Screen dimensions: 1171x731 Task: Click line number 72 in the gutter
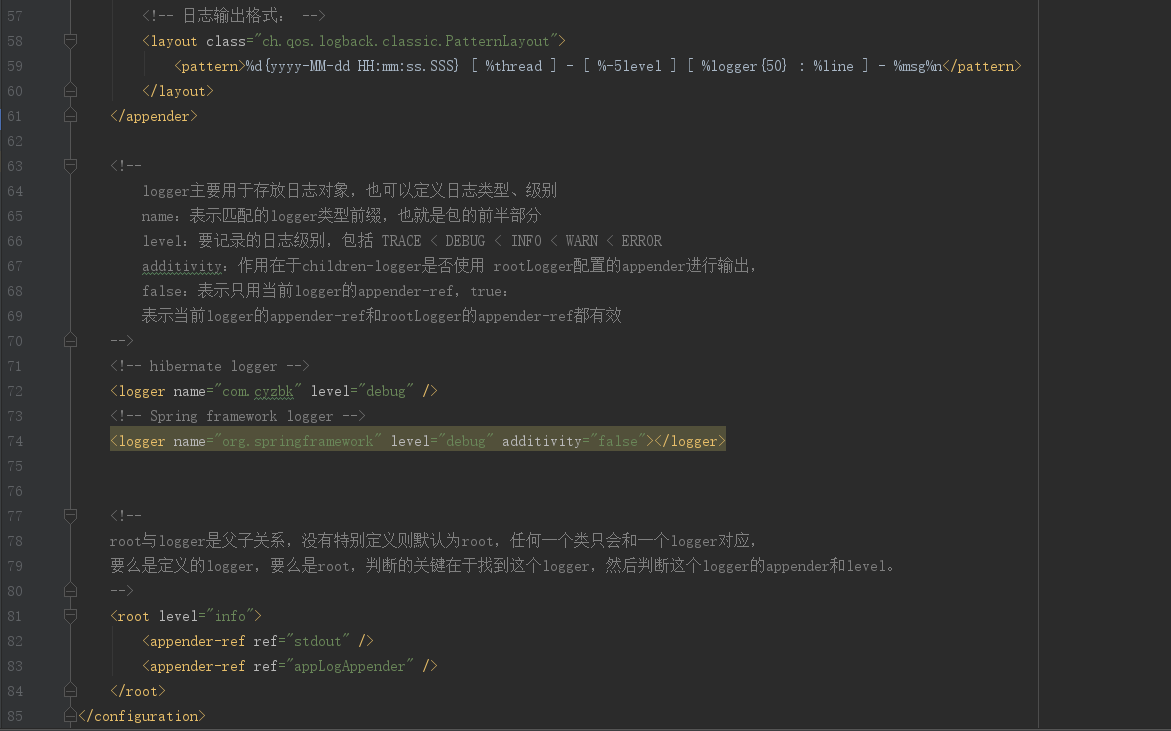(x=15, y=391)
